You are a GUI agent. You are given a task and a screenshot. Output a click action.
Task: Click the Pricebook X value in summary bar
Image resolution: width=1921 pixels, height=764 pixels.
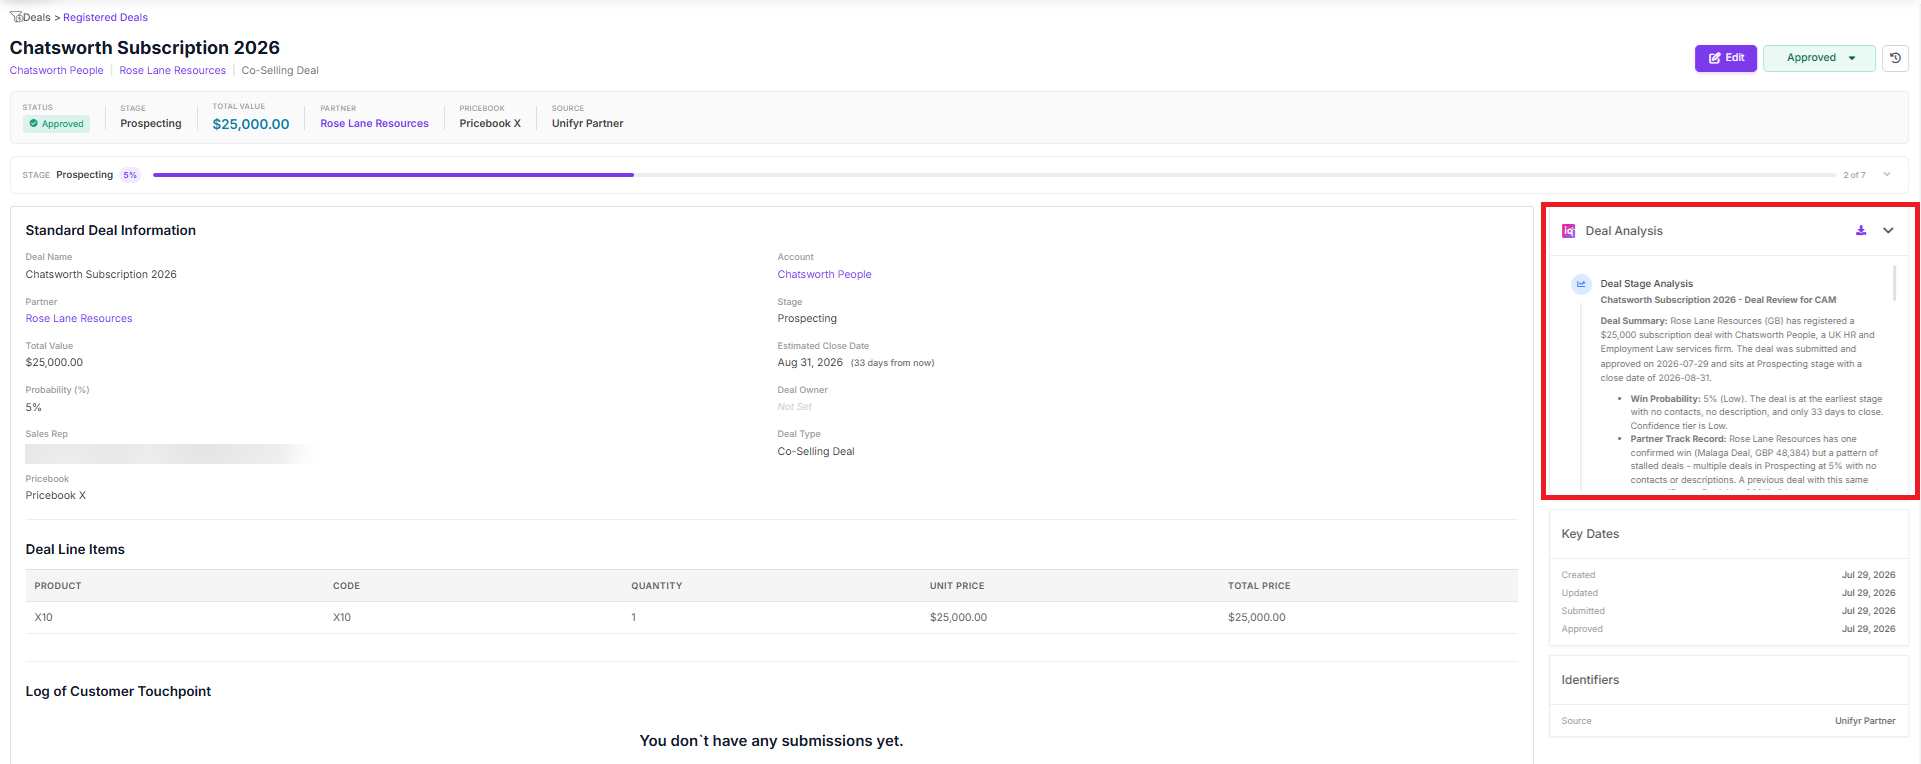tap(490, 124)
